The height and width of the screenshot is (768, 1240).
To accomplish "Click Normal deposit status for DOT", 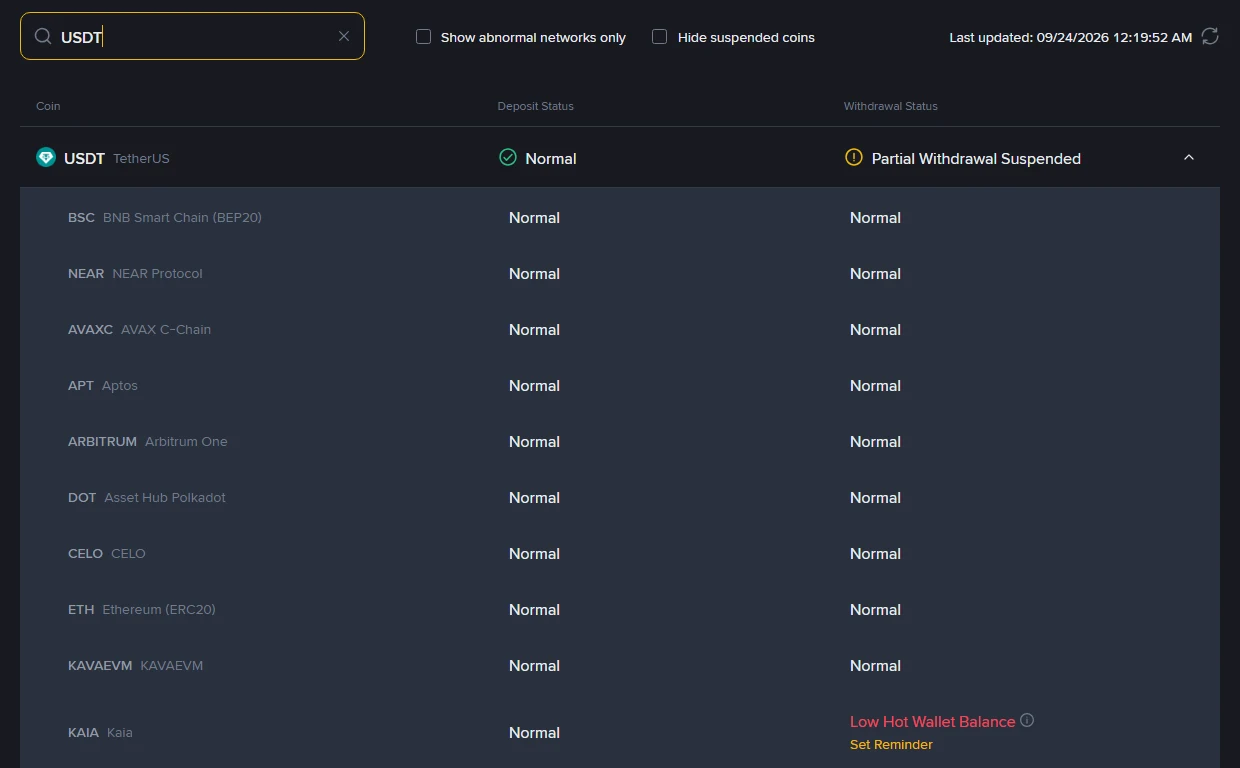I will pyautogui.click(x=534, y=497).
